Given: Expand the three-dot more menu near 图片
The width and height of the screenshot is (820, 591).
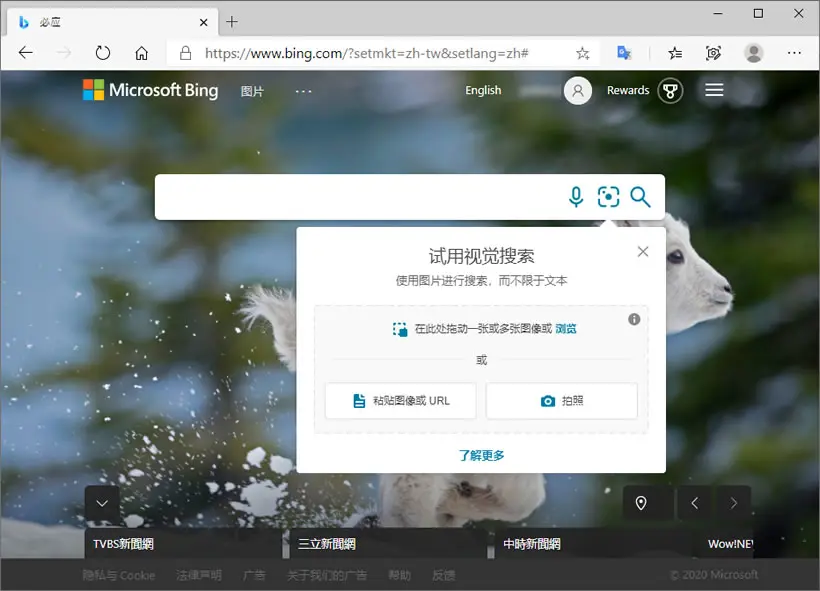Looking at the screenshot, I should [303, 92].
